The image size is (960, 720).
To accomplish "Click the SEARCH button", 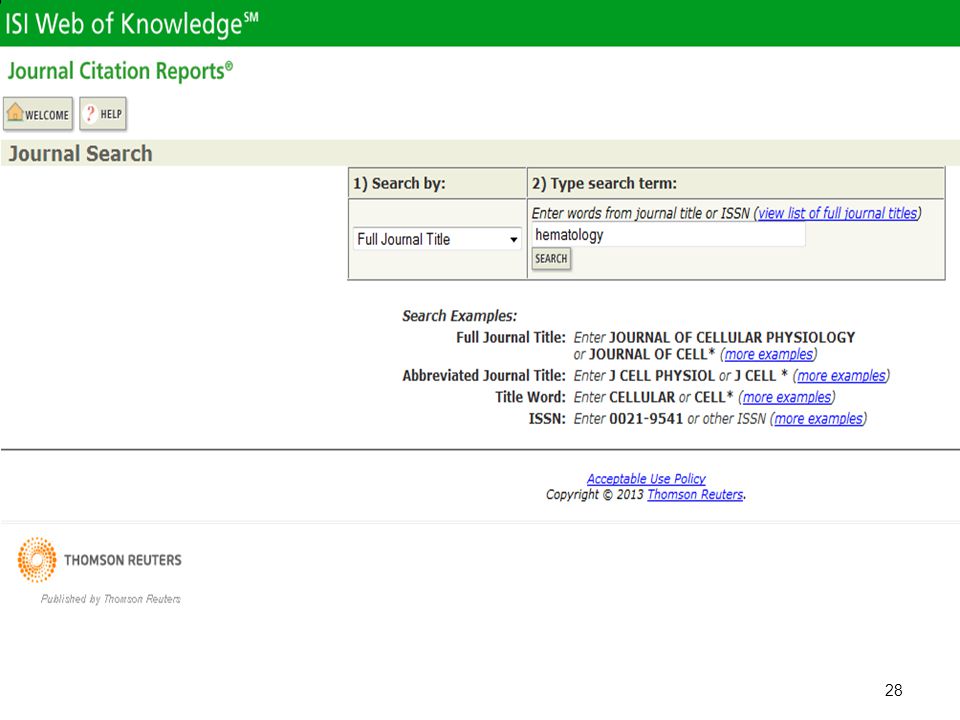I will coord(551,259).
